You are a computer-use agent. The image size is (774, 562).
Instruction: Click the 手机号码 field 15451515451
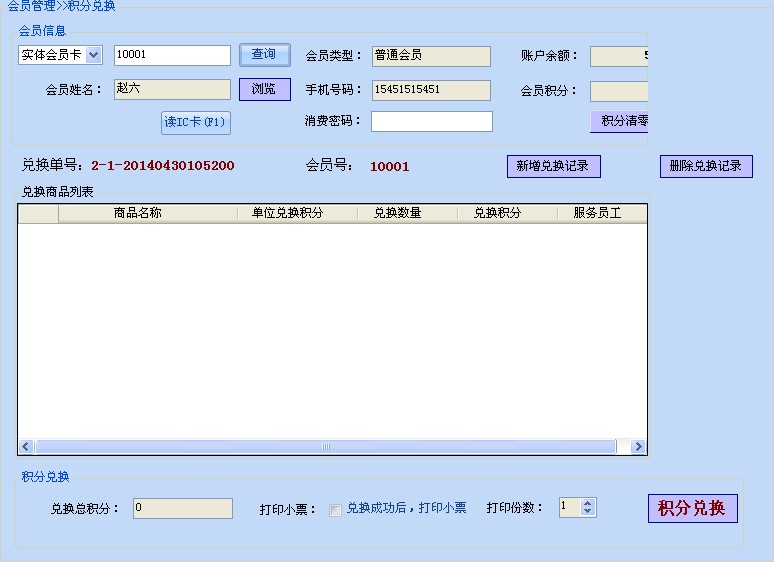[x=431, y=90]
